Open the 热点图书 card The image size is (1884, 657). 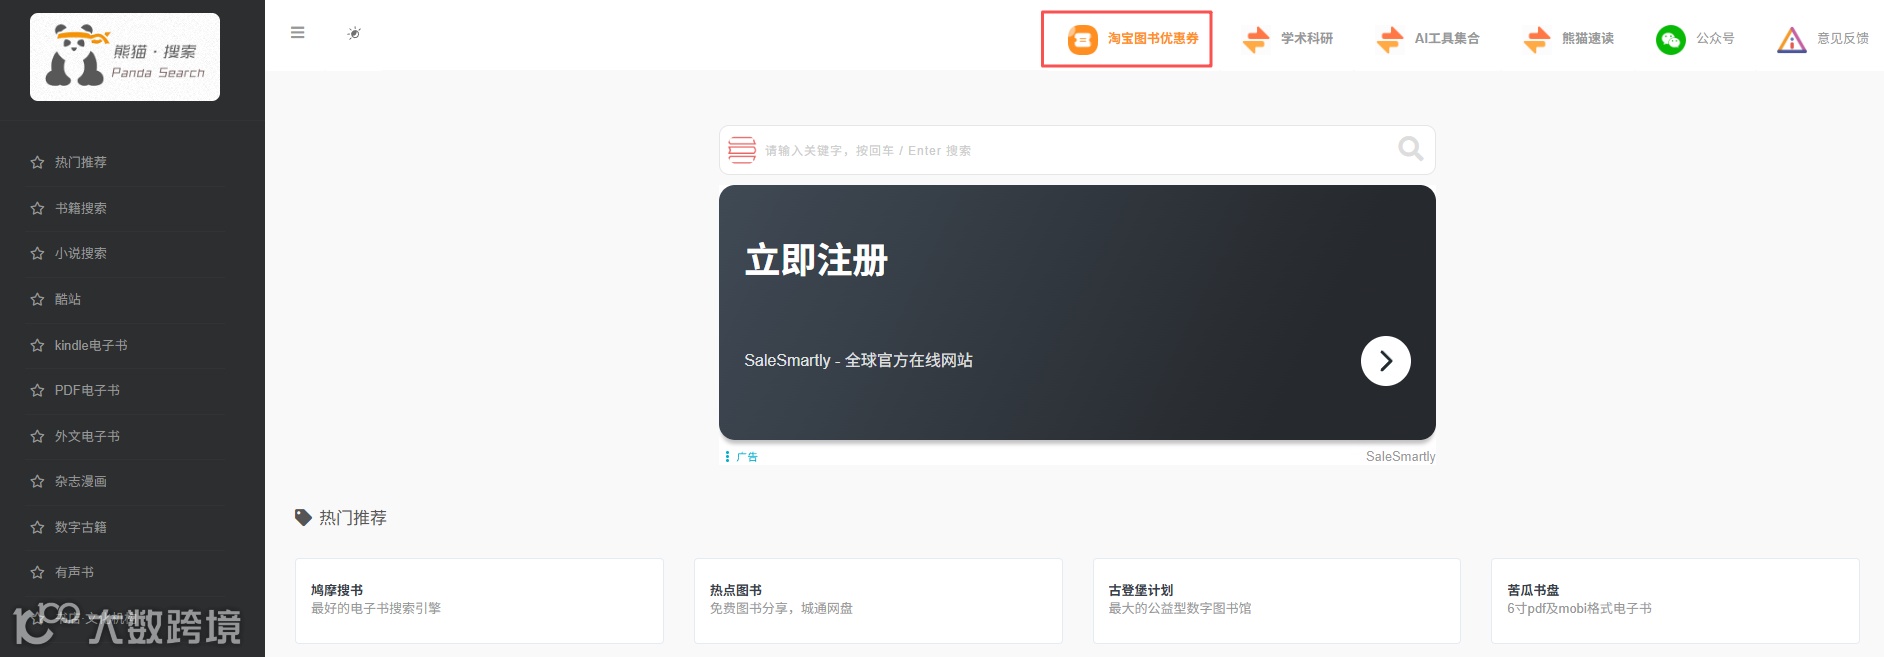click(878, 600)
